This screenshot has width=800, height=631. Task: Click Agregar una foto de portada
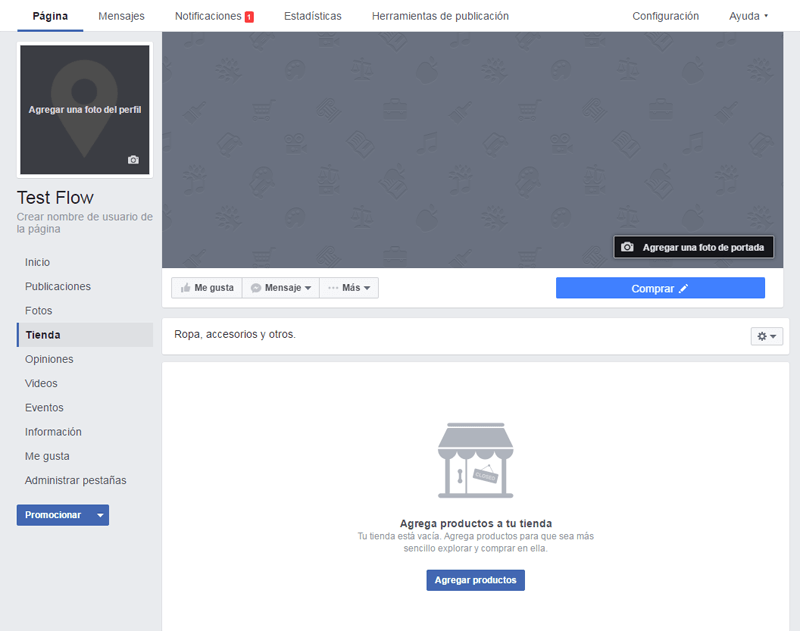click(x=693, y=247)
